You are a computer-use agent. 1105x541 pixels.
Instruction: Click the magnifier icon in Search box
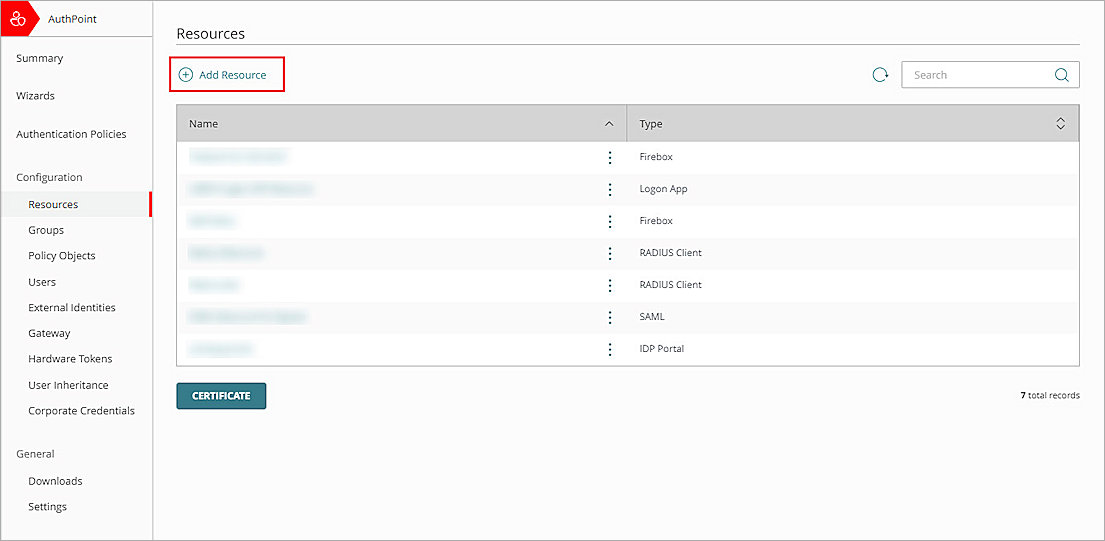1061,75
